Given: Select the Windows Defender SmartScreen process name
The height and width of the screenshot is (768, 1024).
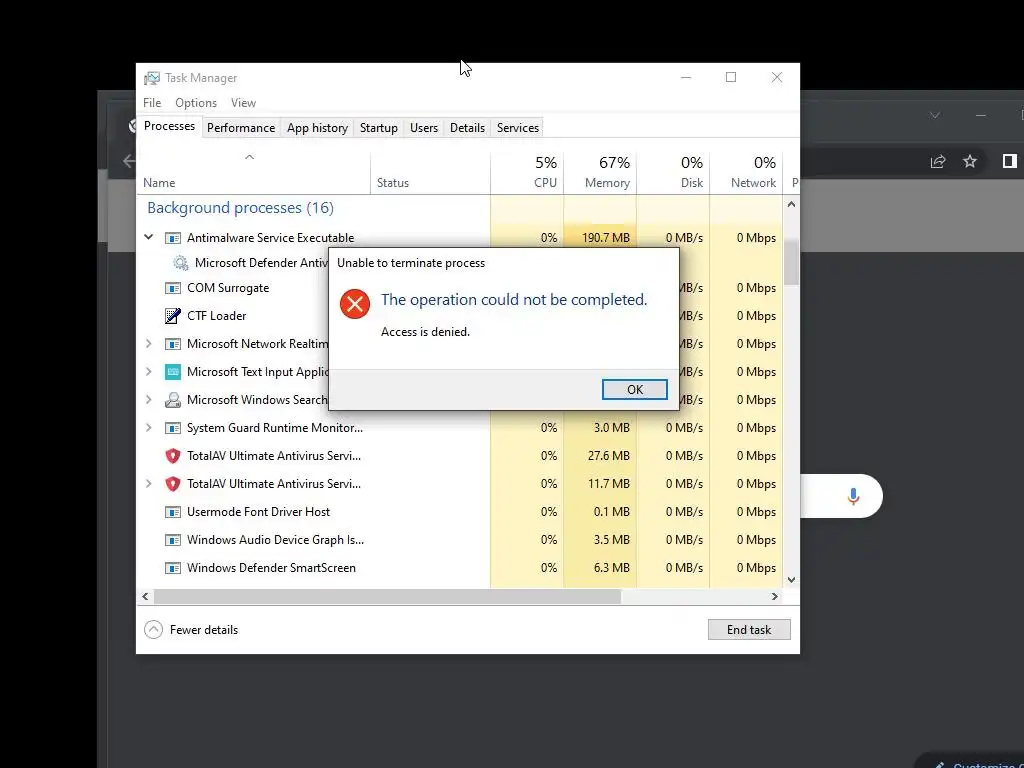Looking at the screenshot, I should pyautogui.click(x=271, y=568).
